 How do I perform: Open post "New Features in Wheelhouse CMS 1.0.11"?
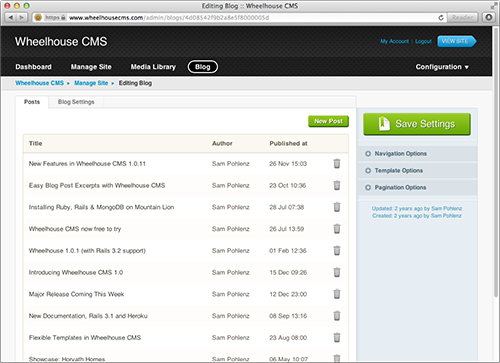coord(87,164)
